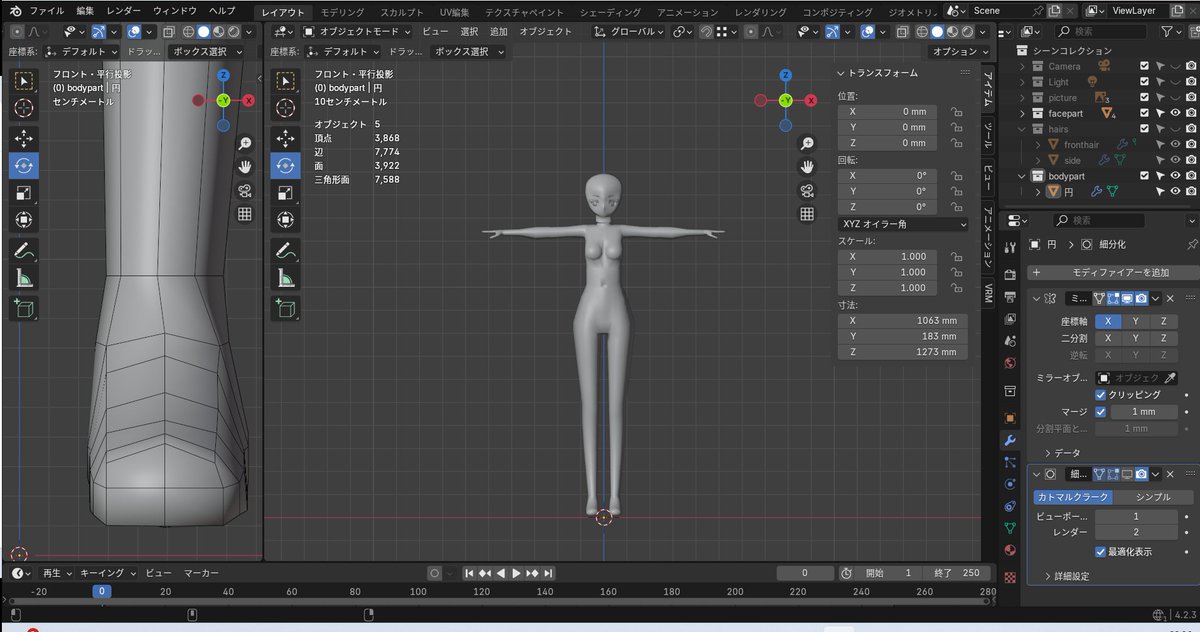Open the XYZ Euler rotation mode dropdown
The width and height of the screenshot is (1200, 632).
(x=903, y=225)
